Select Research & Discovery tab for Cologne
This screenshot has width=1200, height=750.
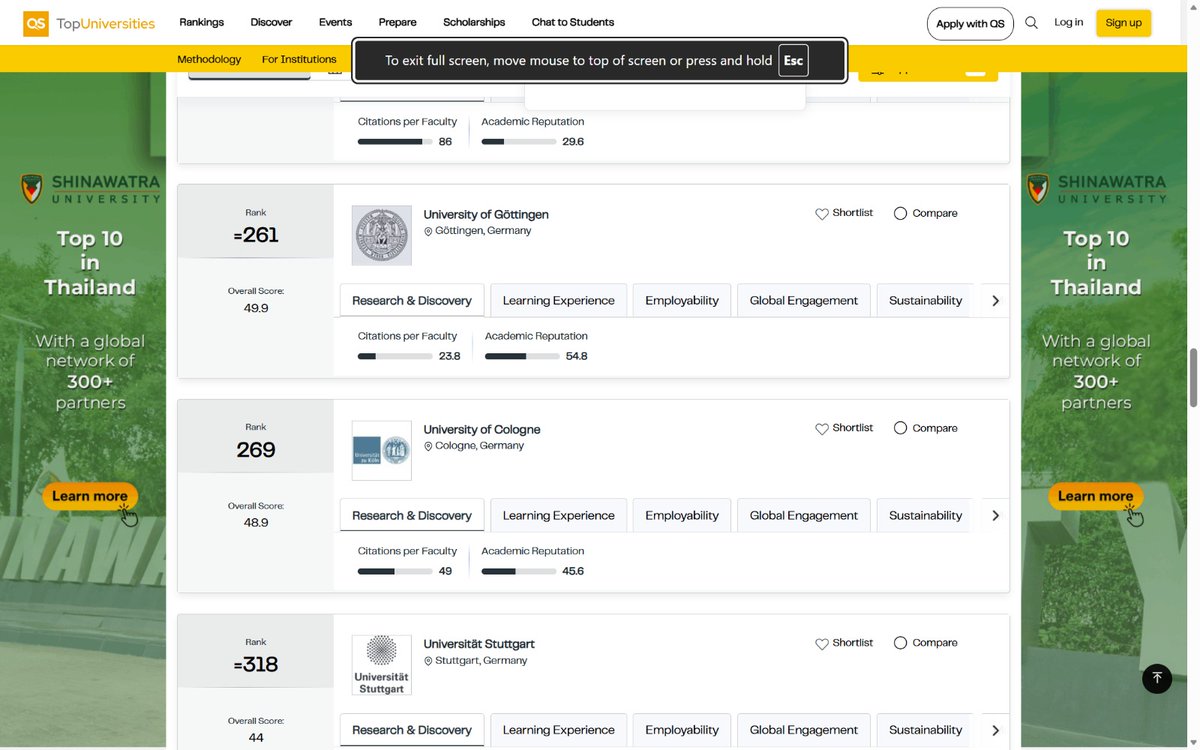412,516
